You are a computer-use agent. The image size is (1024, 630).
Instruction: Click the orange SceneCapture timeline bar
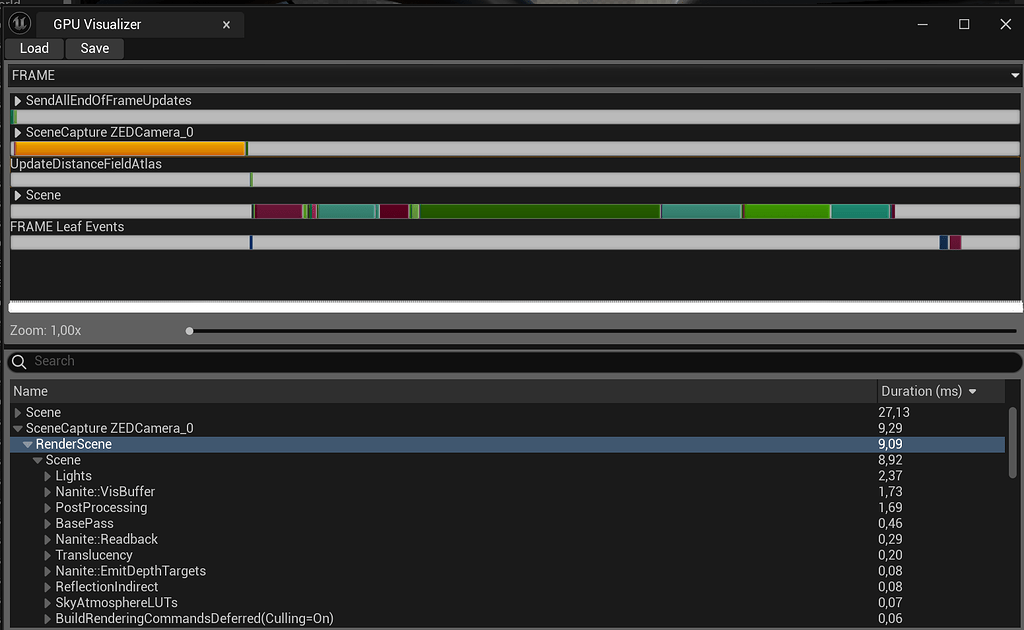(128, 148)
